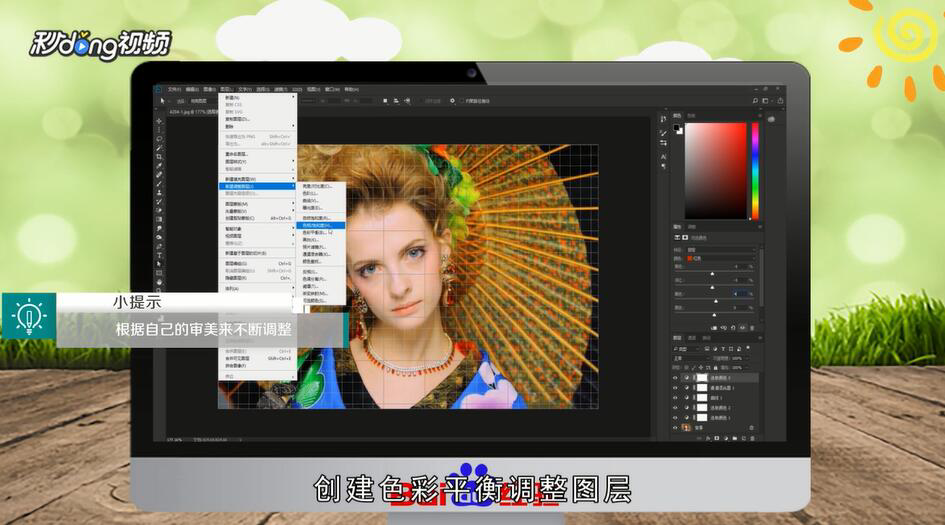The height and width of the screenshot is (525, 945).
Task: Toggle layer visibility eye in Properties panel
Action: pos(742,328)
